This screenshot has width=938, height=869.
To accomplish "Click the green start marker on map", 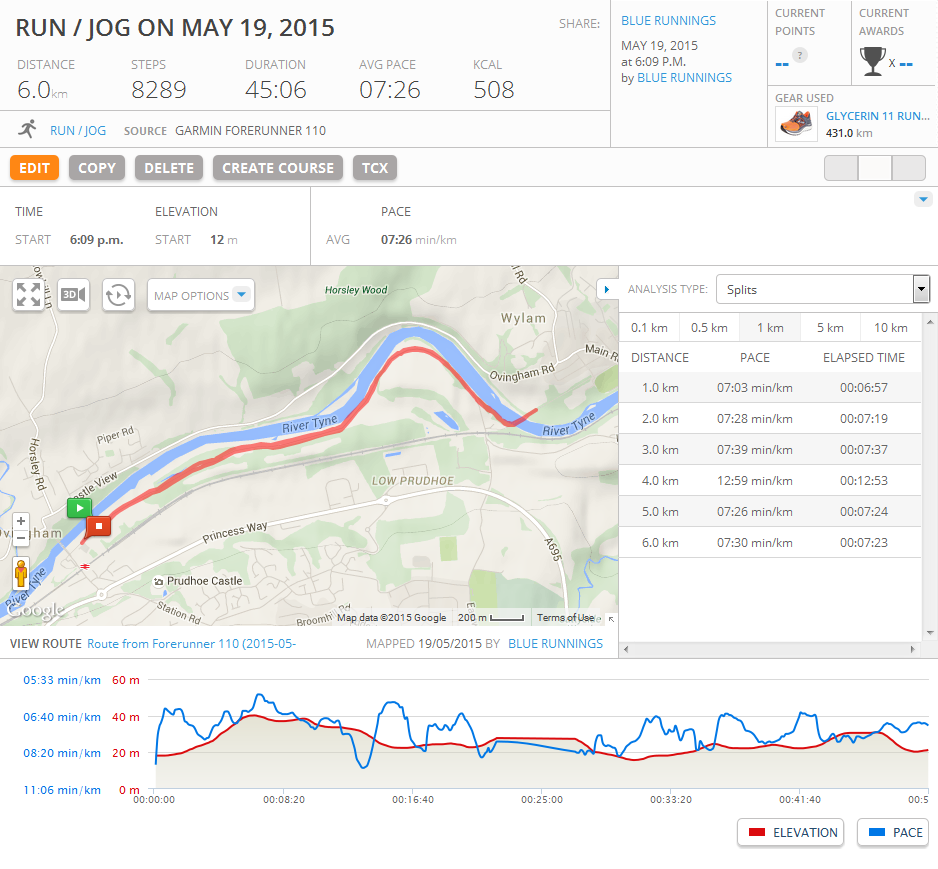I will (78, 507).
